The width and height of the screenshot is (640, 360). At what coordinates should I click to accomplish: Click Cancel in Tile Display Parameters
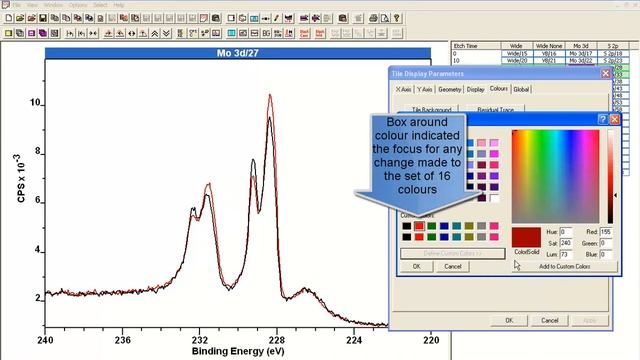(x=549, y=320)
